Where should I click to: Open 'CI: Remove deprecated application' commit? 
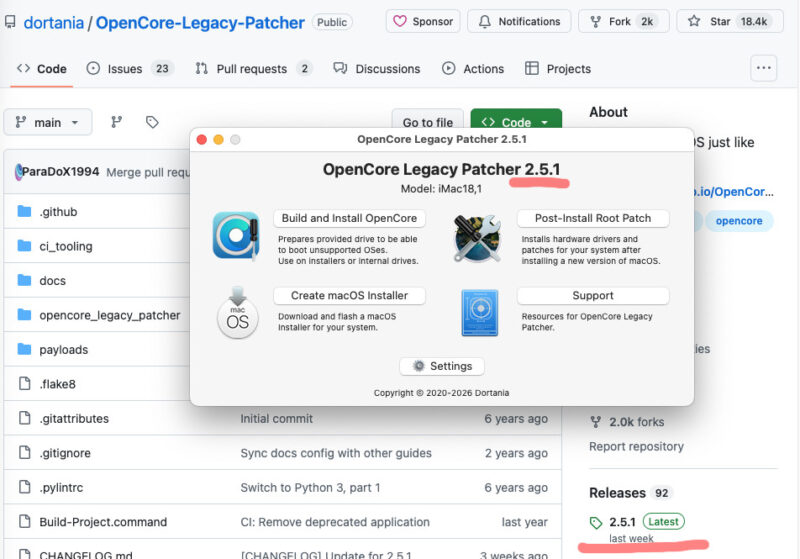point(335,522)
